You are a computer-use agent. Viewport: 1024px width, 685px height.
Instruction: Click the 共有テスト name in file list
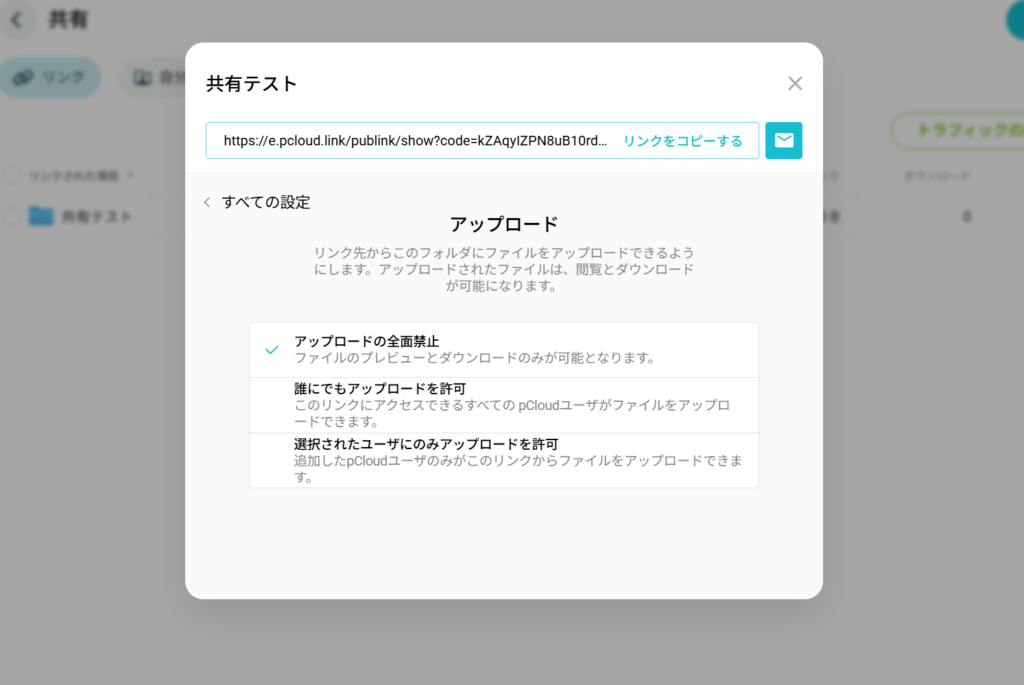pyautogui.click(x=97, y=216)
